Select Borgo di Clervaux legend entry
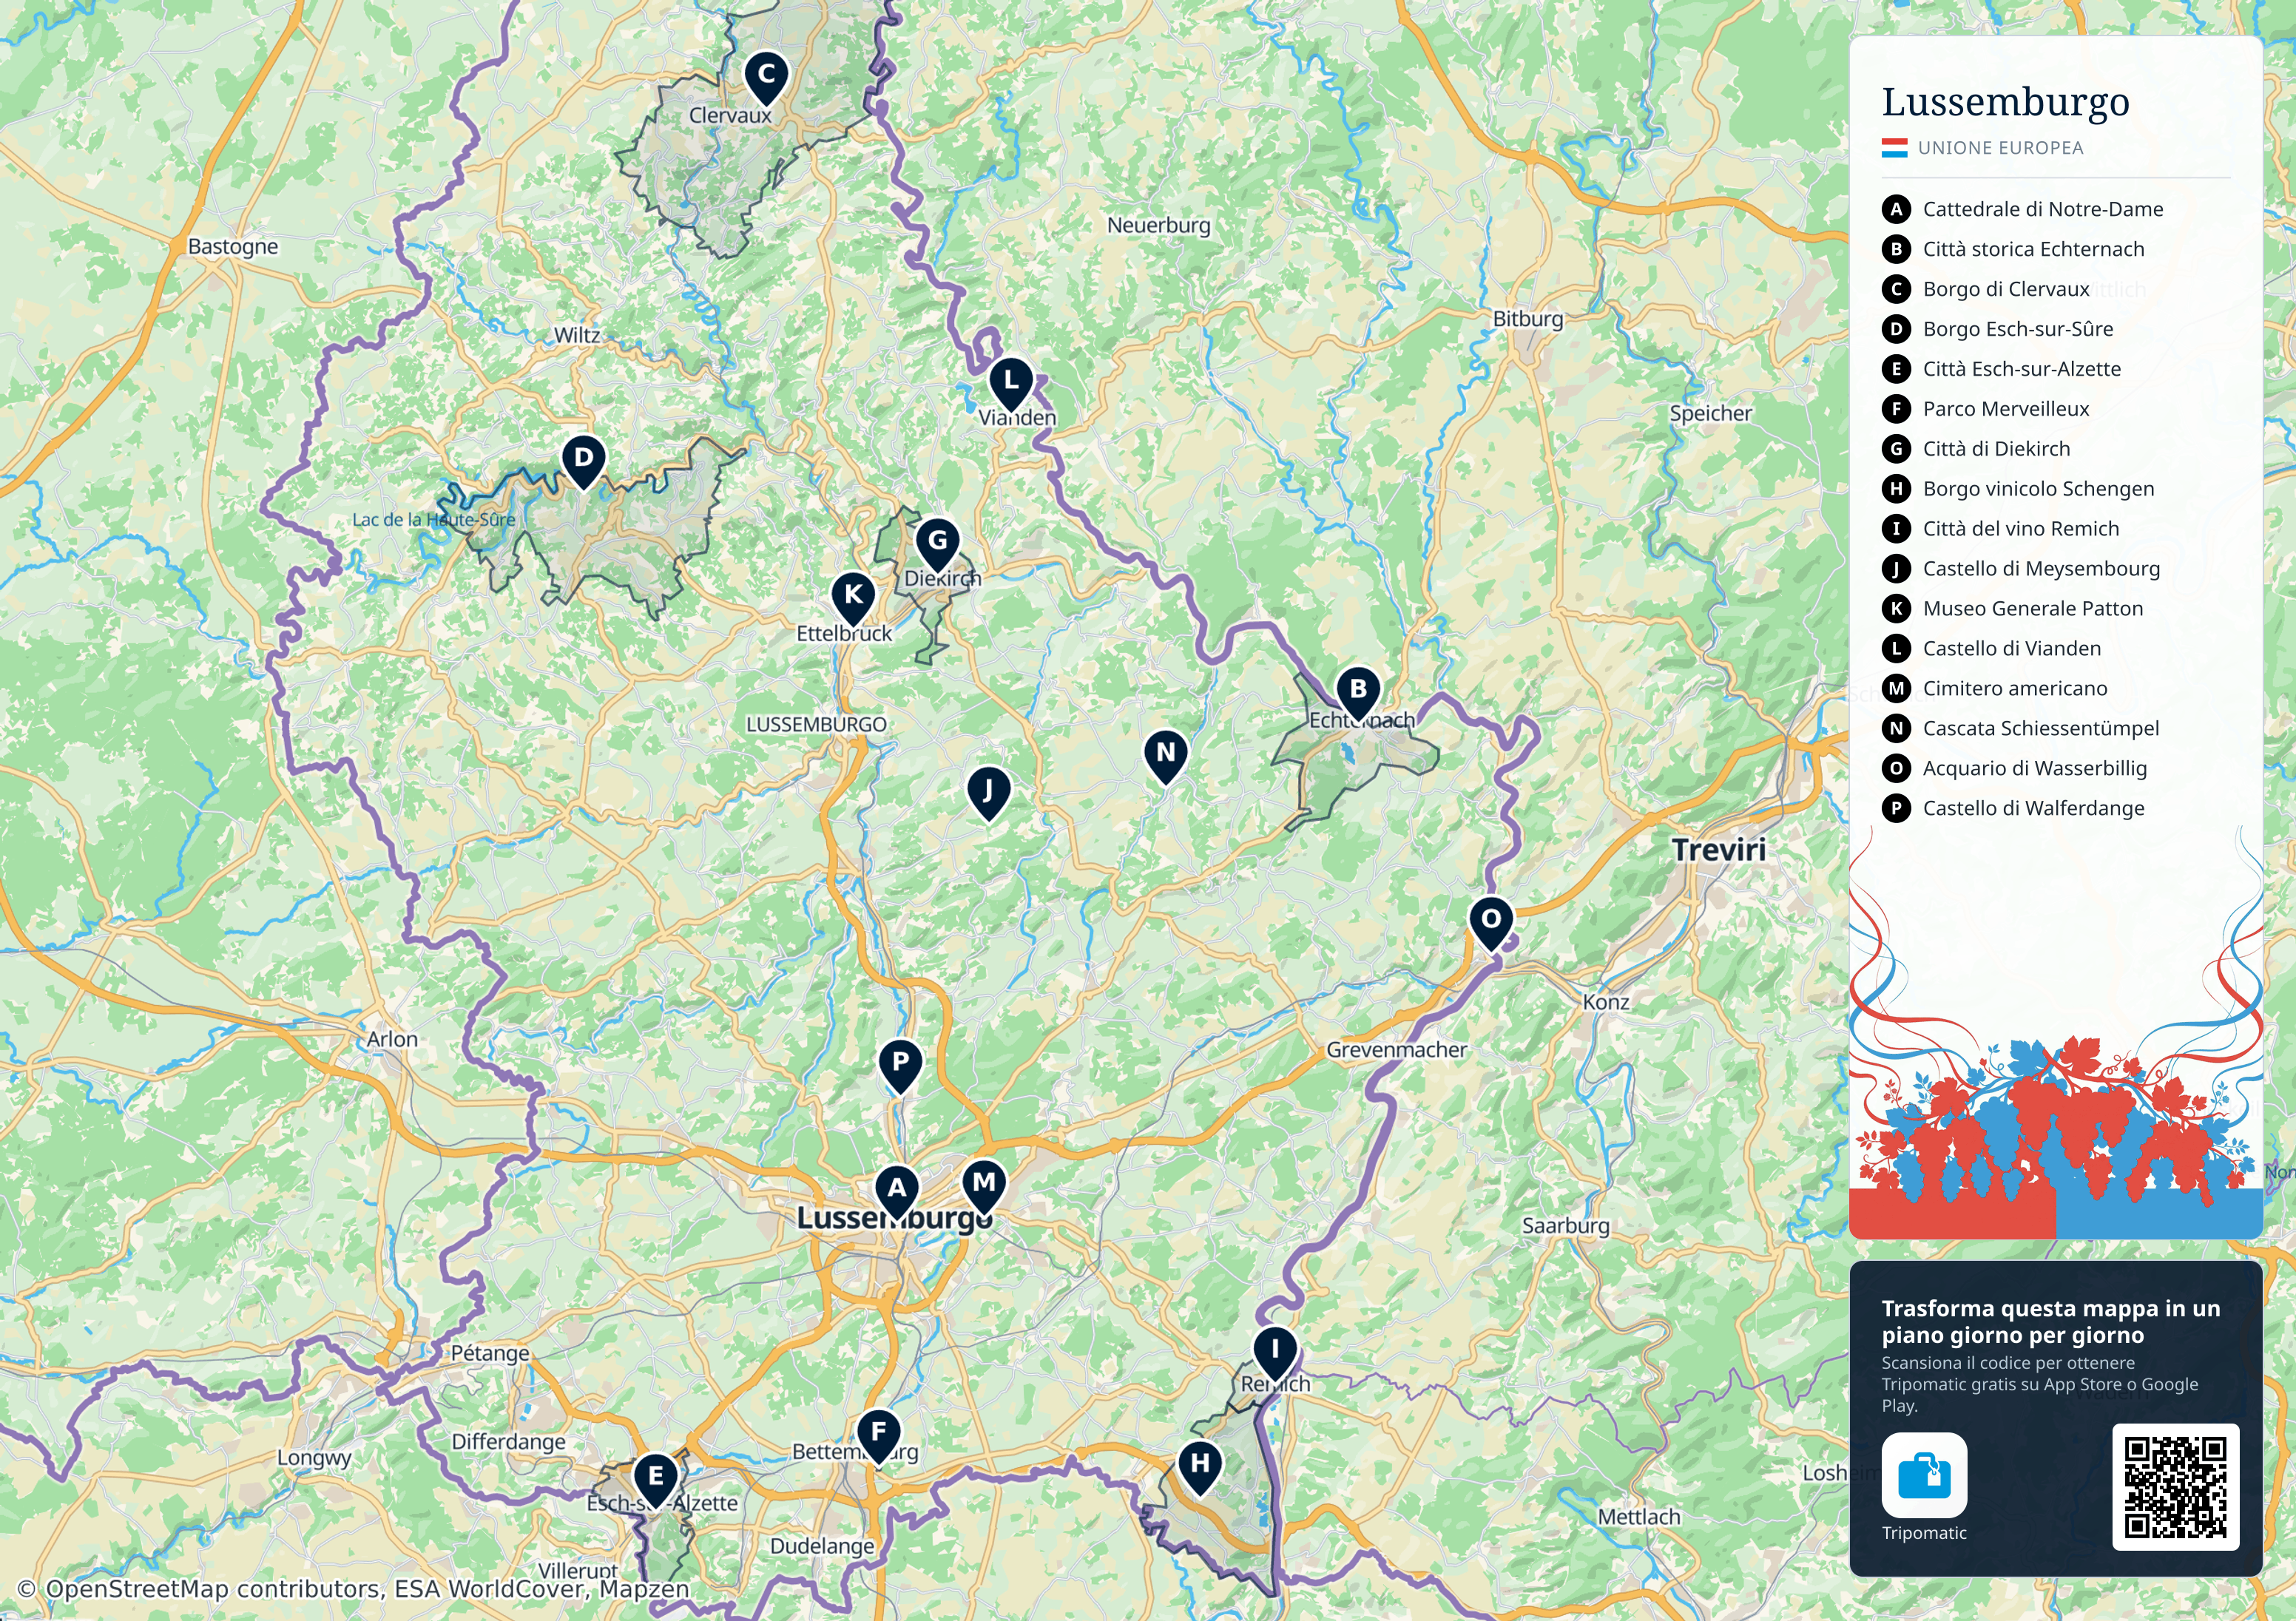Viewport: 2296px width, 1621px height. [1985, 289]
